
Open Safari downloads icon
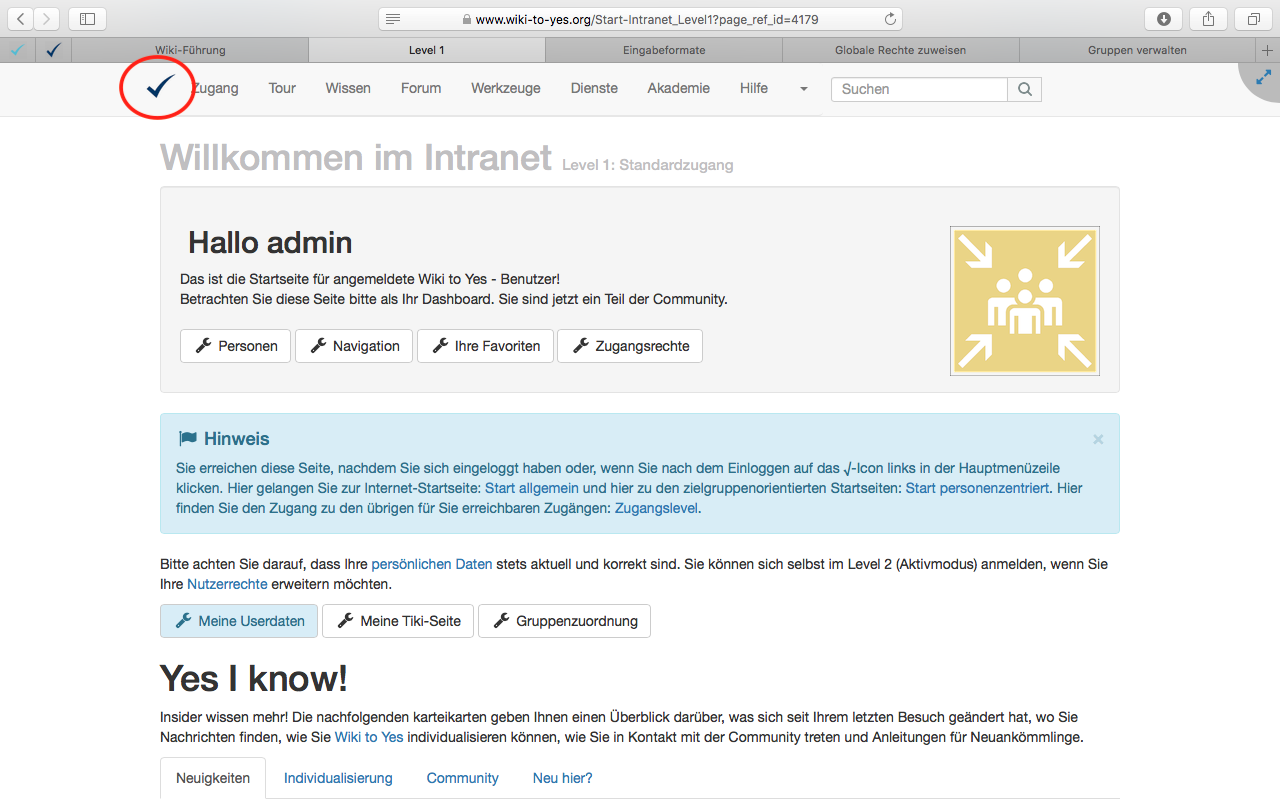pyautogui.click(x=1163, y=19)
